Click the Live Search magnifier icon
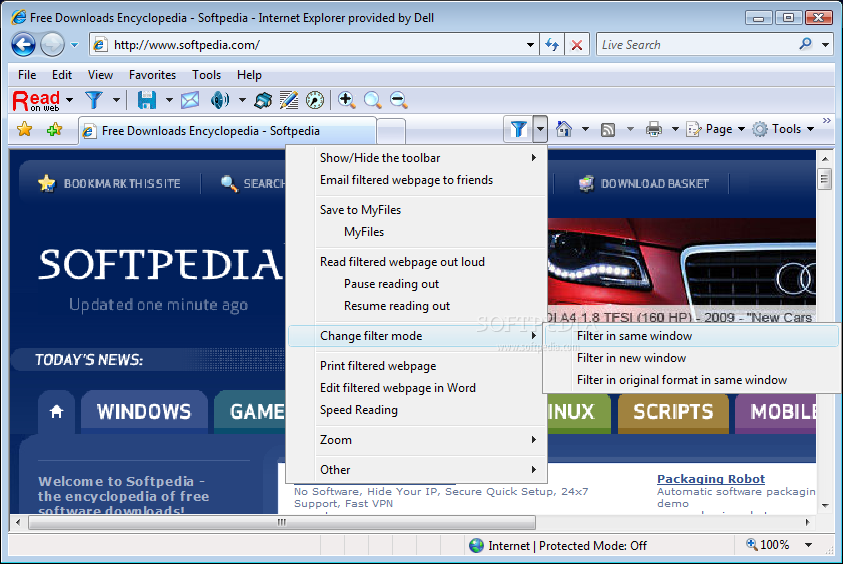This screenshot has height=564, width=843. click(805, 44)
